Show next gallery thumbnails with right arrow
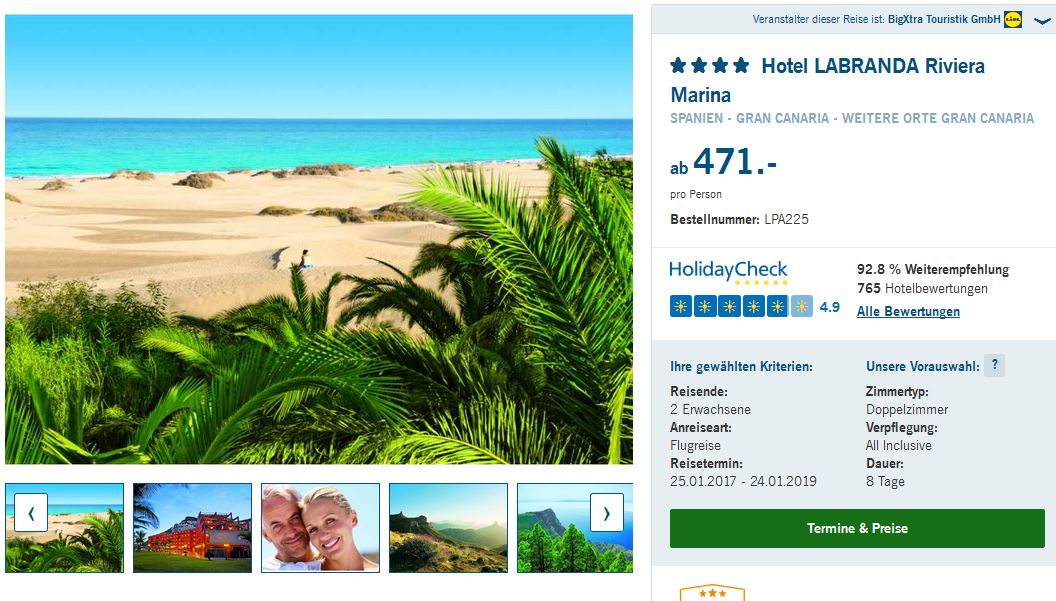This screenshot has height=601, width=1056. 607,513
